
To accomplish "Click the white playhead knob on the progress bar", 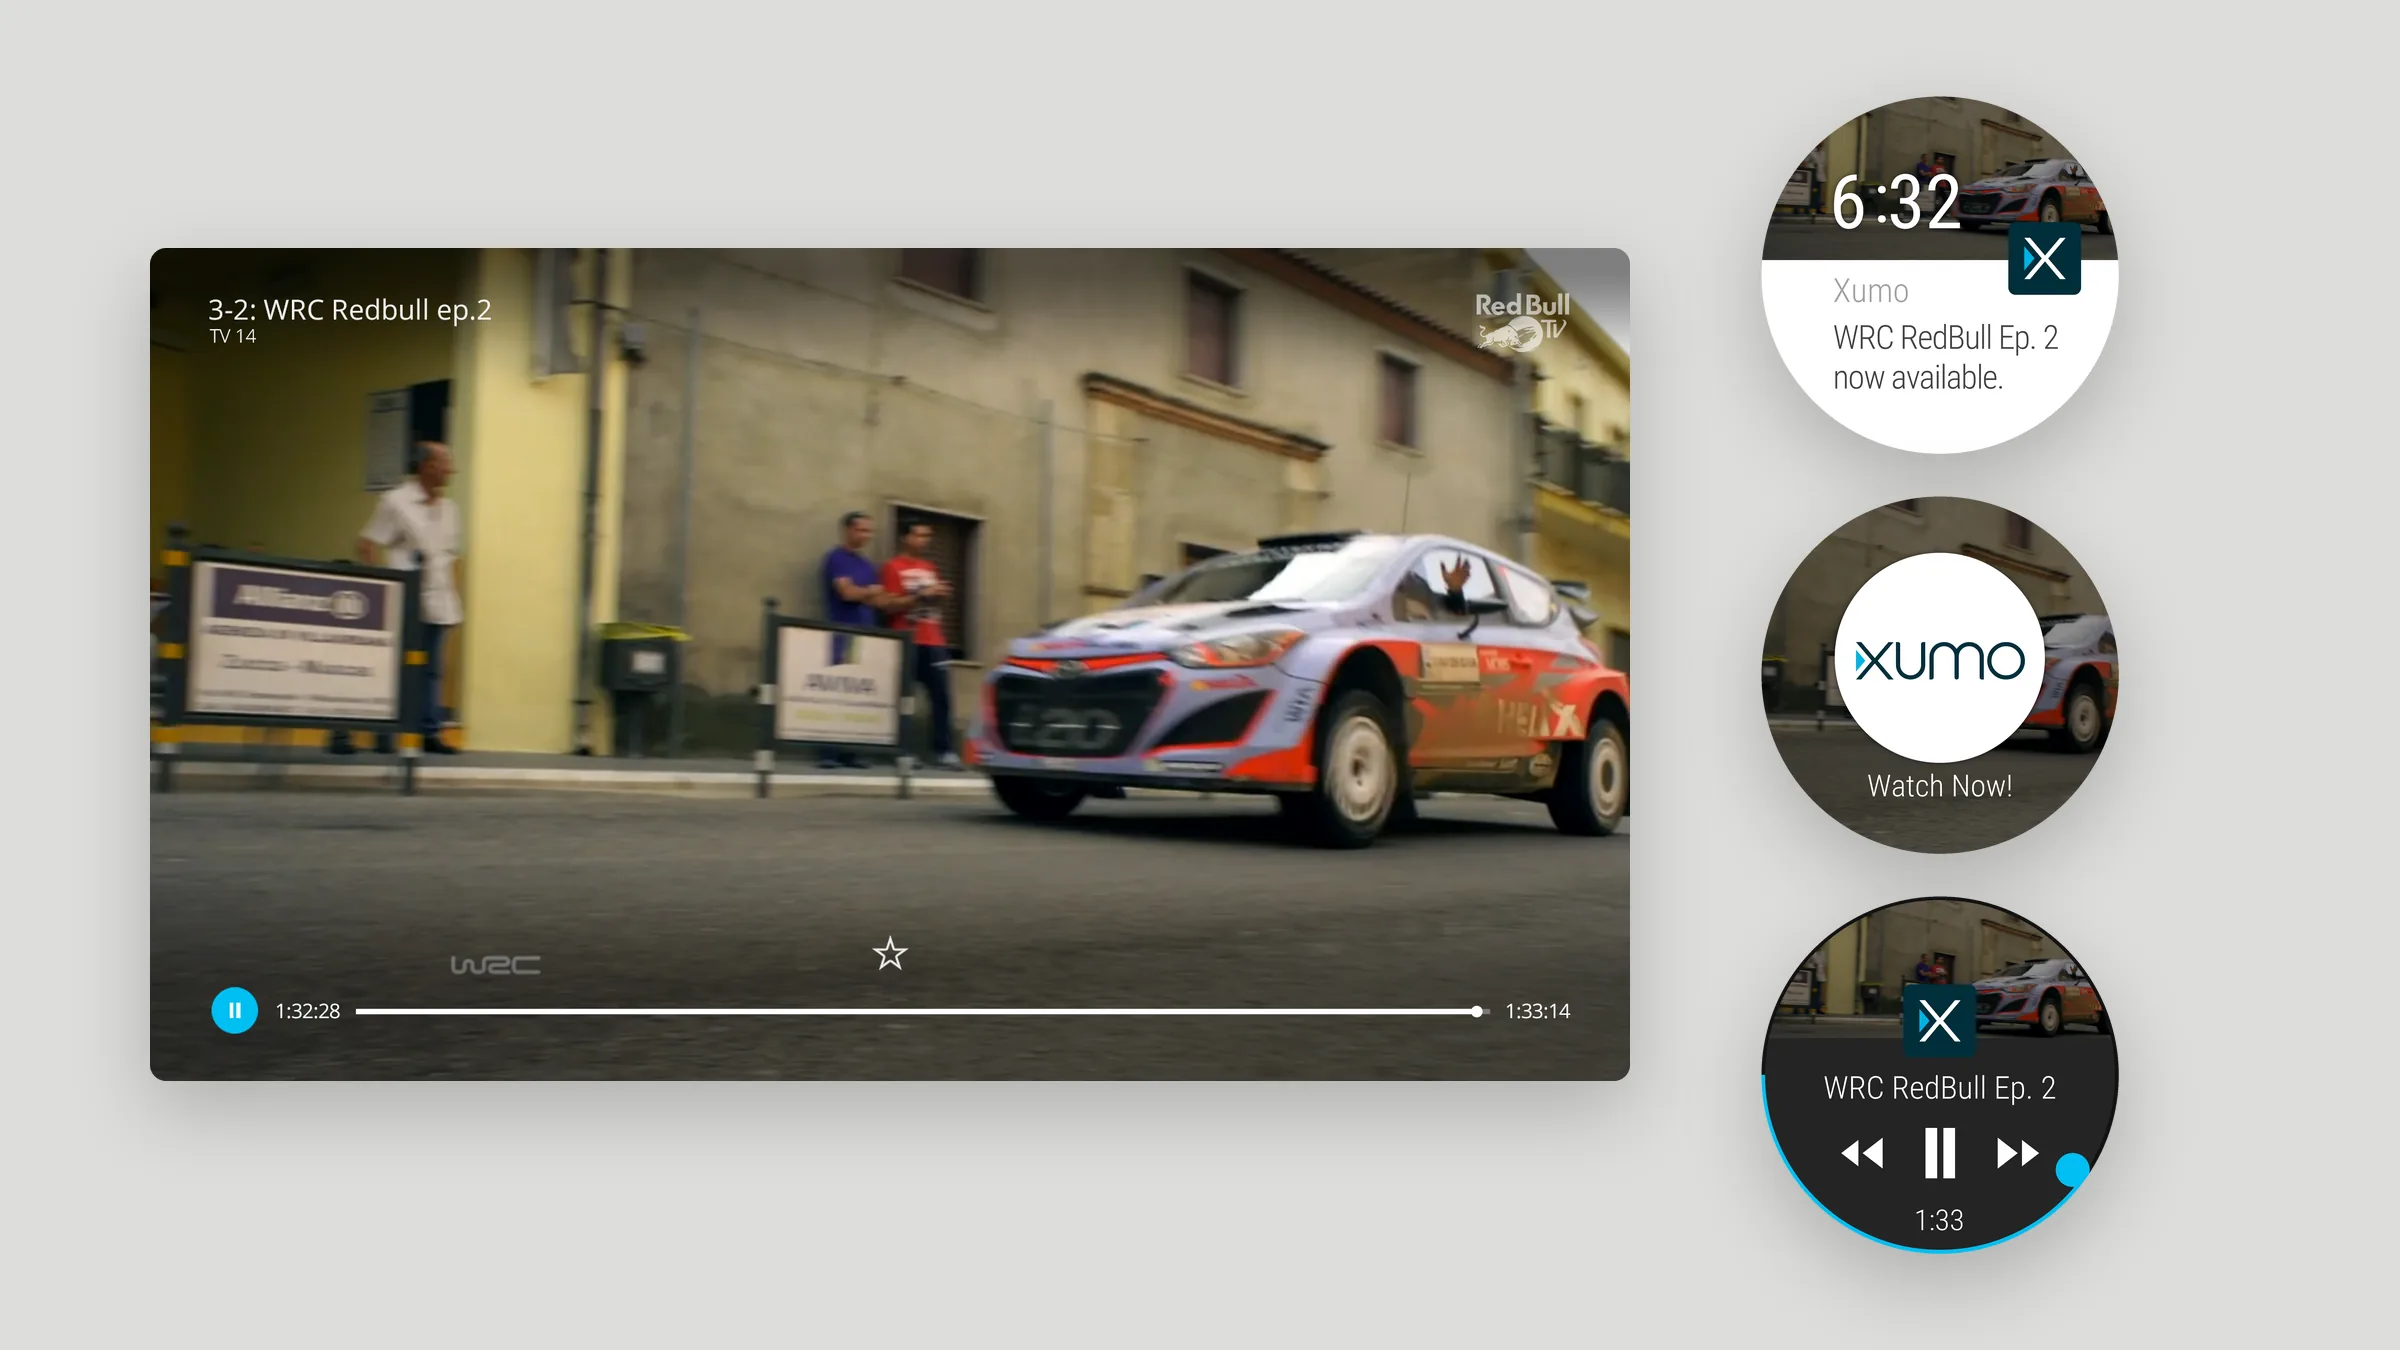I will (1477, 1012).
